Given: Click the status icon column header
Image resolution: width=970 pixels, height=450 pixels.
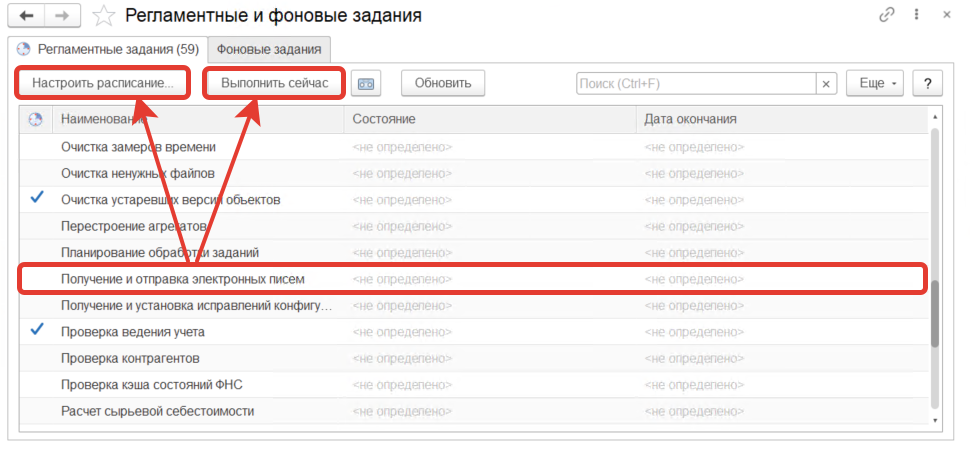Looking at the screenshot, I should point(36,119).
